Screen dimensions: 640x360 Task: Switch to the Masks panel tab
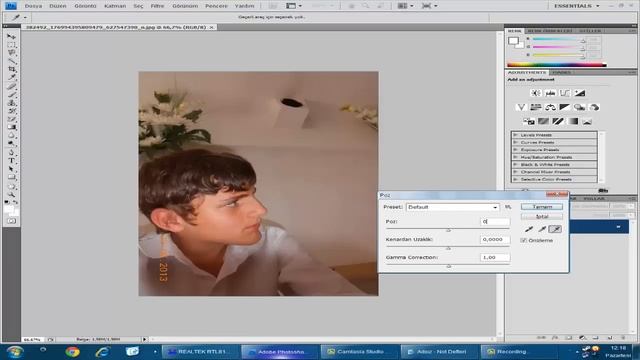[x=561, y=72]
